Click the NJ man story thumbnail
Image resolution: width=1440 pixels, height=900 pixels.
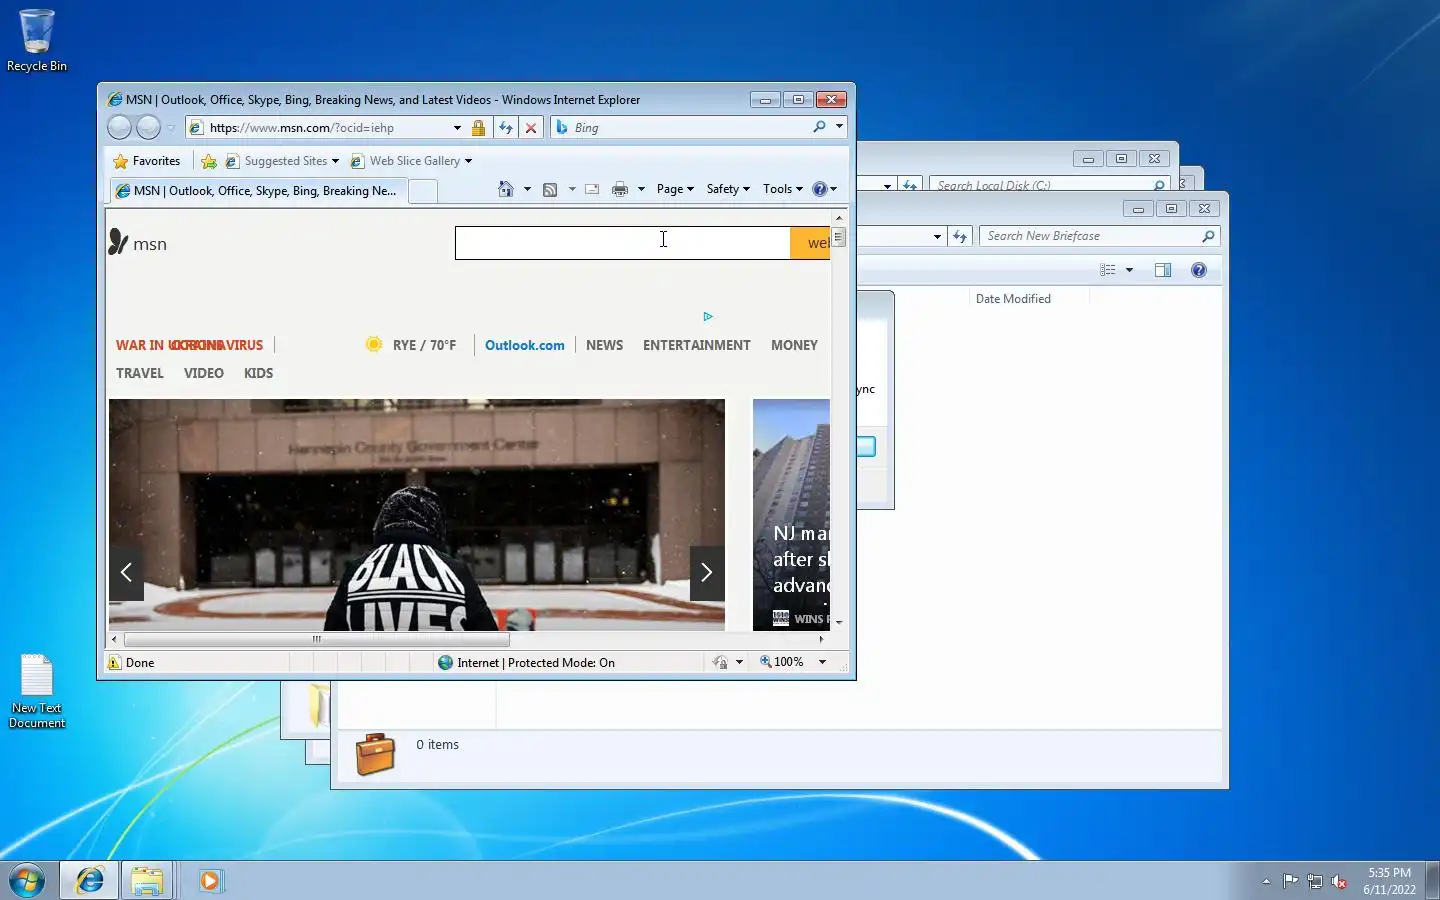click(791, 514)
